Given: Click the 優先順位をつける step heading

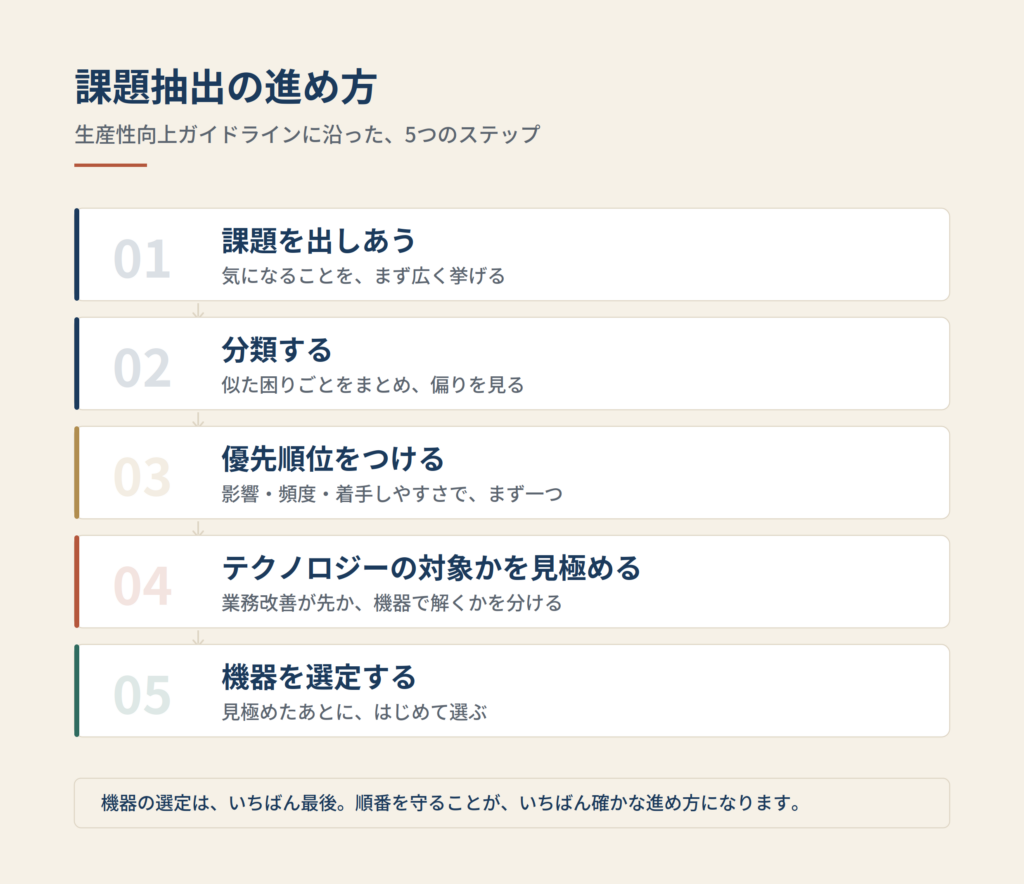Looking at the screenshot, I should click(333, 458).
